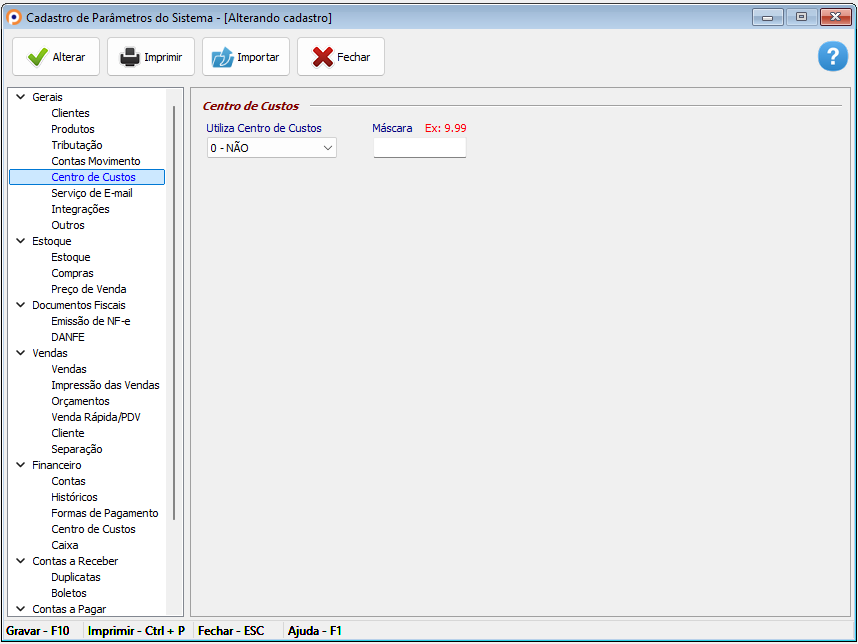Image resolution: width=858 pixels, height=644 pixels.
Task: Click the green checkmark Alterar icon
Action: tap(38, 57)
